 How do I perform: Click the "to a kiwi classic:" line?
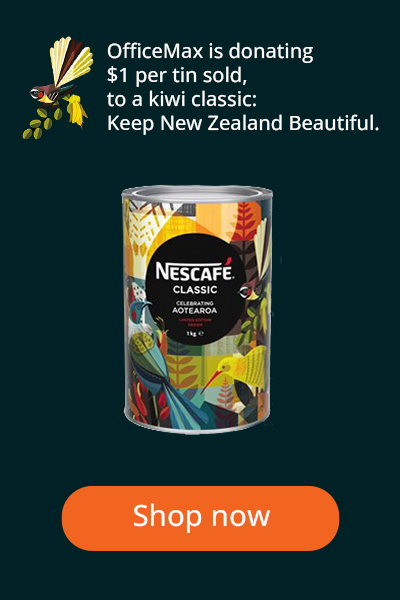tap(182, 99)
